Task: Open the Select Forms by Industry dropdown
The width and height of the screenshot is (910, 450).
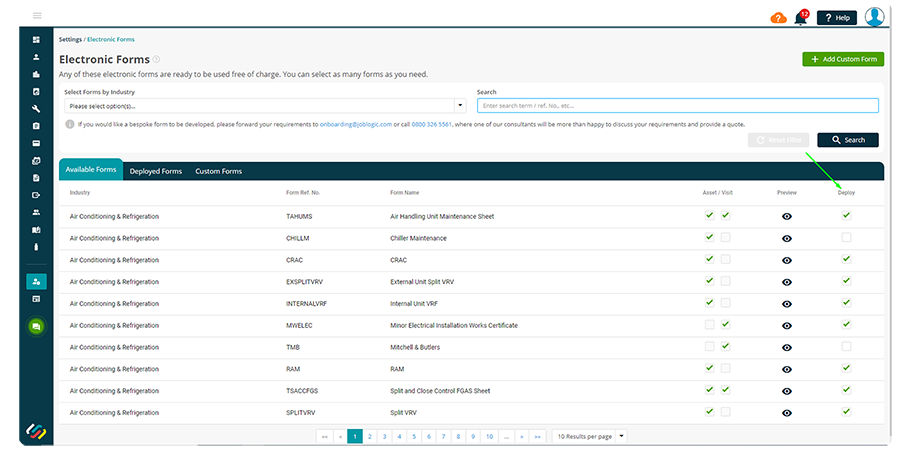Action: pyautogui.click(x=265, y=106)
